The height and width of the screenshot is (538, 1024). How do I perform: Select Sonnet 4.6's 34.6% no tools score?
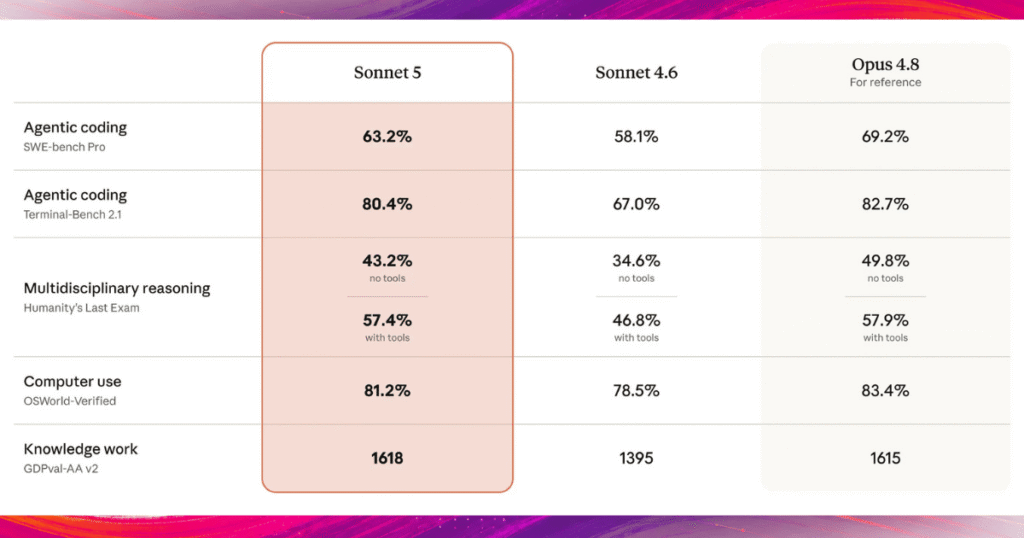point(636,261)
